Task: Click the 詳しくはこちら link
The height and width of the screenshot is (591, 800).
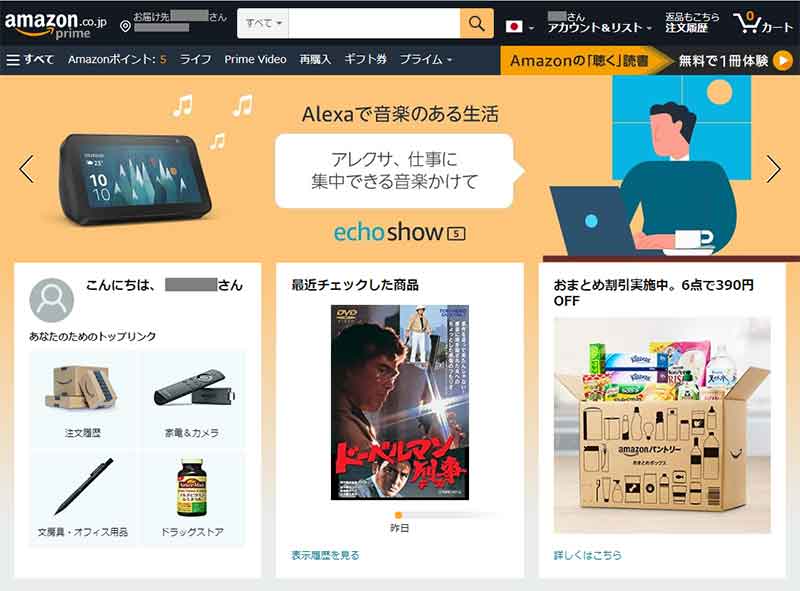Action: (x=588, y=555)
